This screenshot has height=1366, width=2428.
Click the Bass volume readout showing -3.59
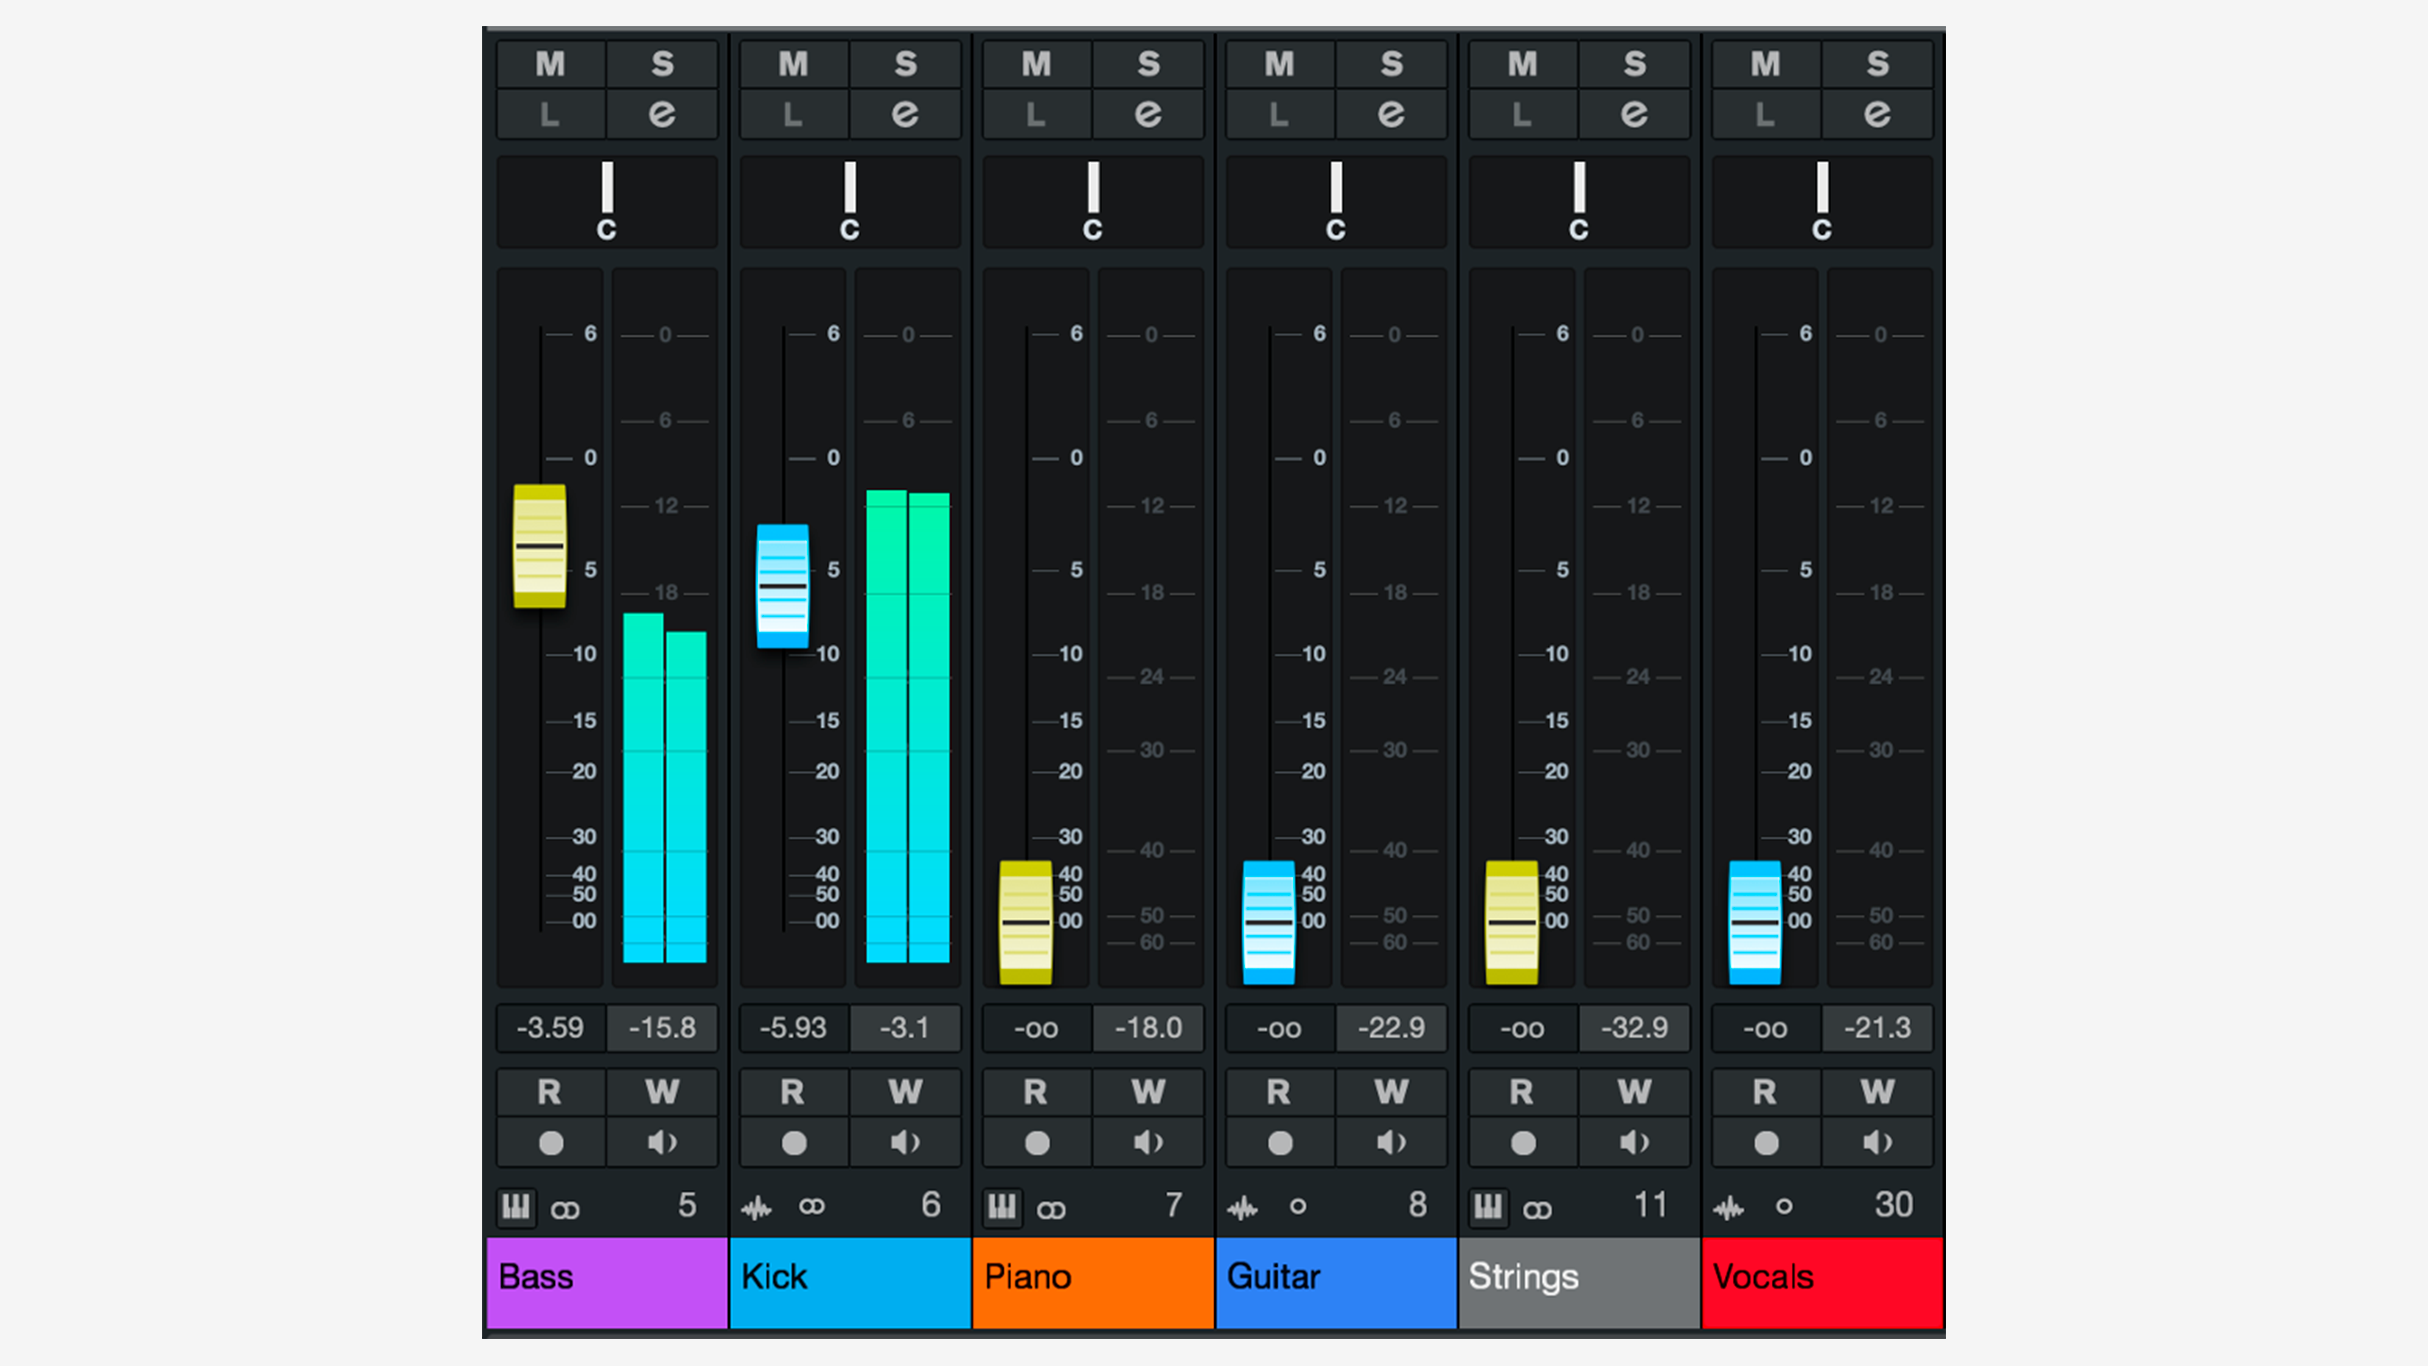pyautogui.click(x=549, y=1027)
